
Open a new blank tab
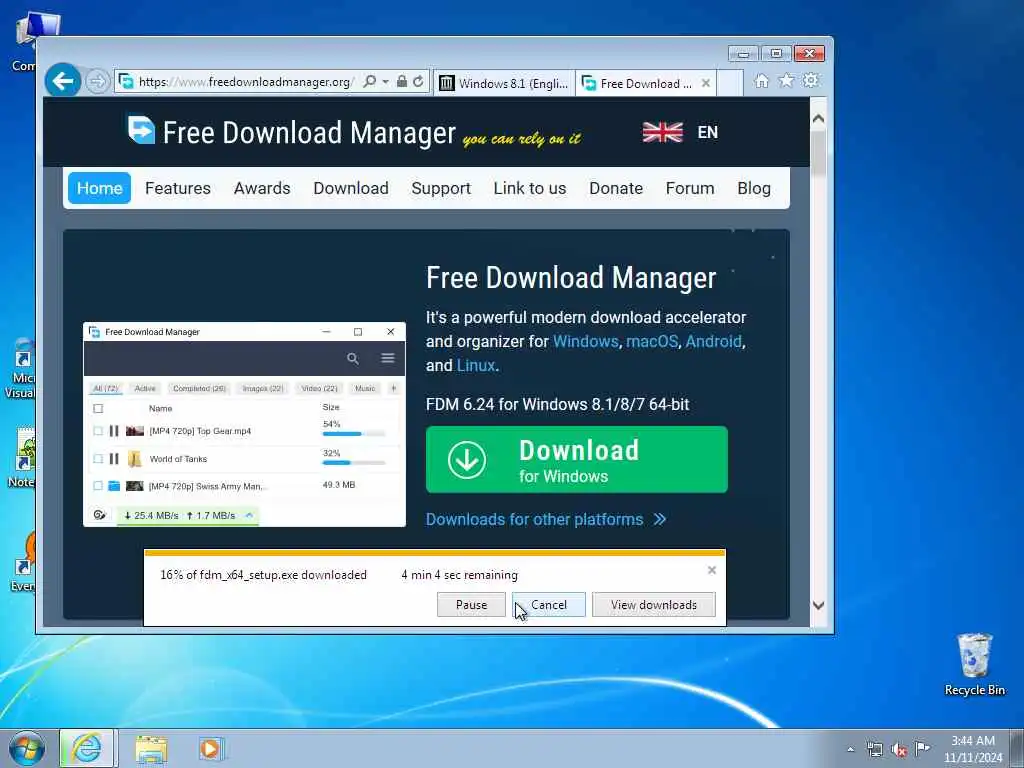pyautogui.click(x=730, y=84)
